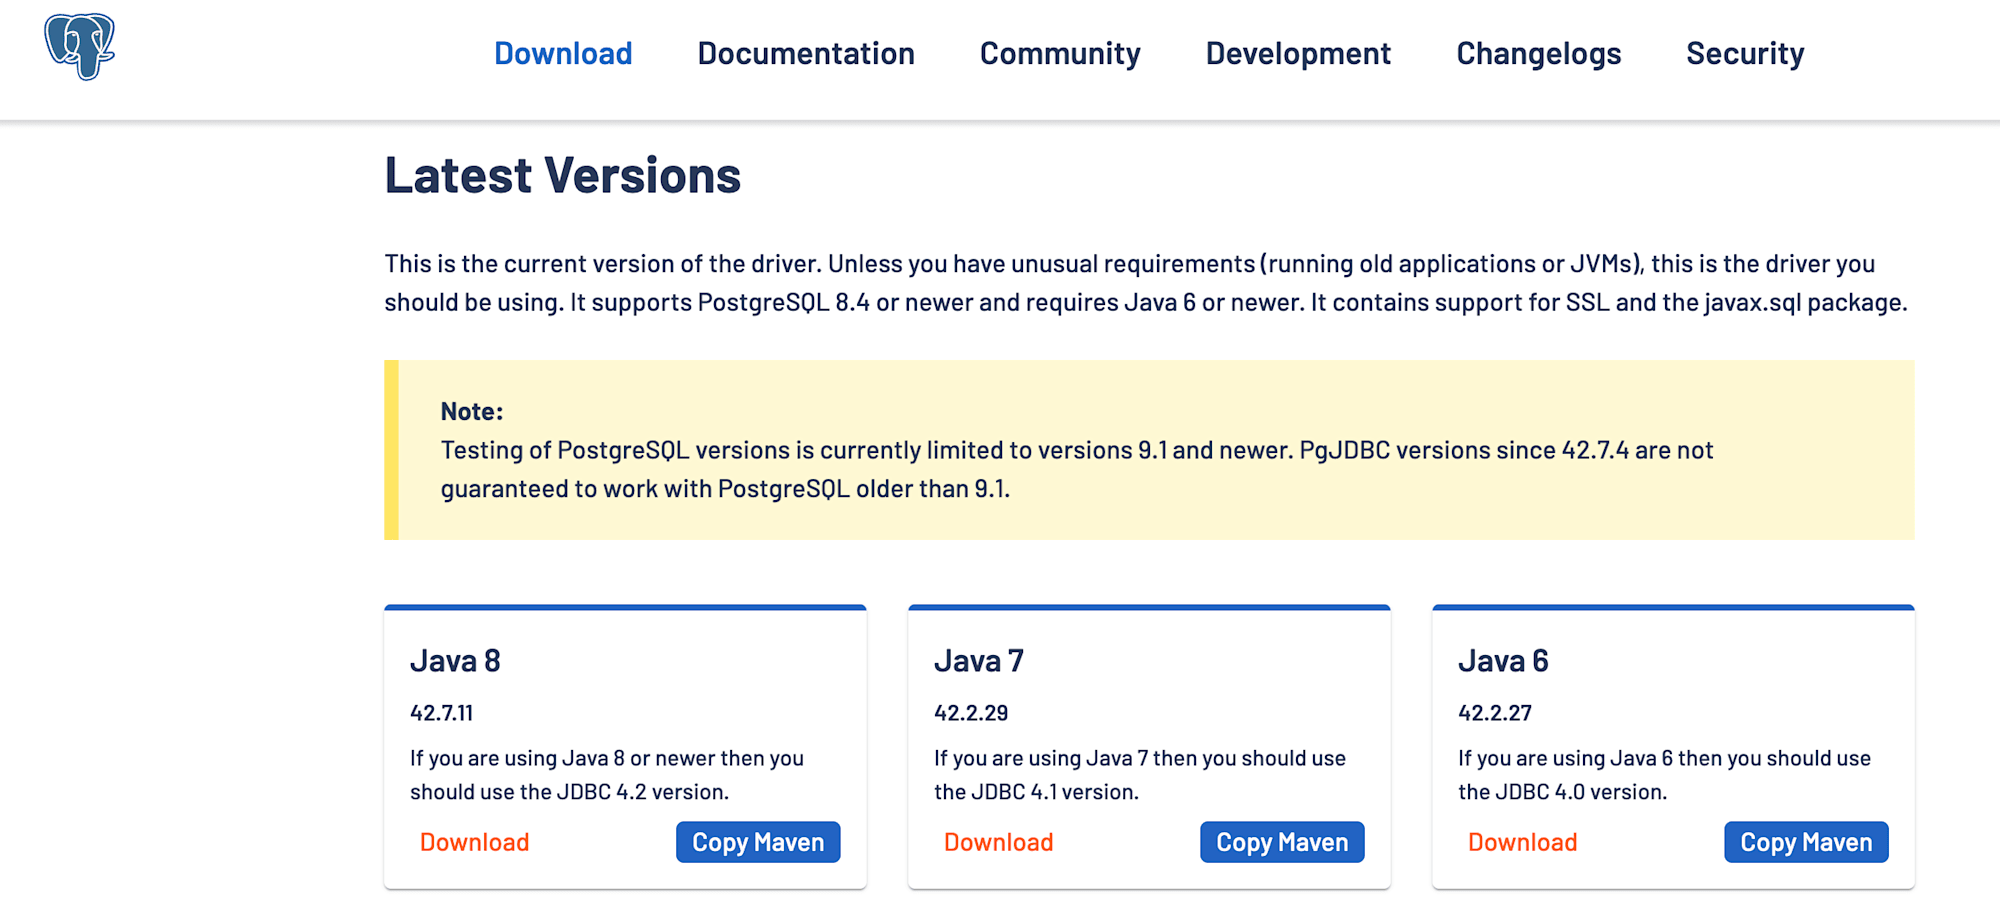
Task: Go to Documentation in the top menu
Action: 806,53
